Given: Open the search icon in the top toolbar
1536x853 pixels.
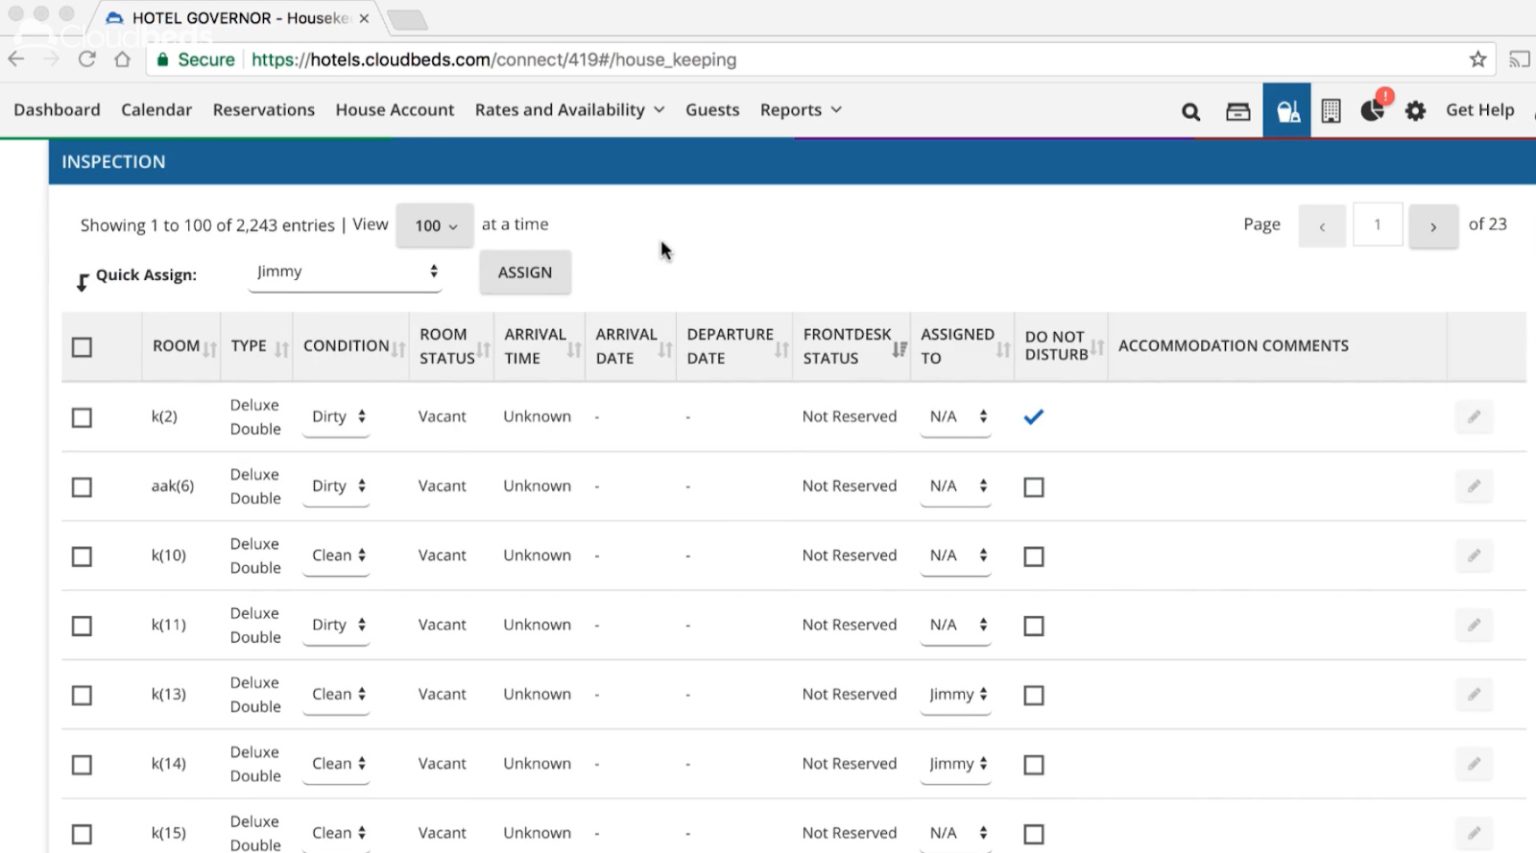Looking at the screenshot, I should [1189, 110].
